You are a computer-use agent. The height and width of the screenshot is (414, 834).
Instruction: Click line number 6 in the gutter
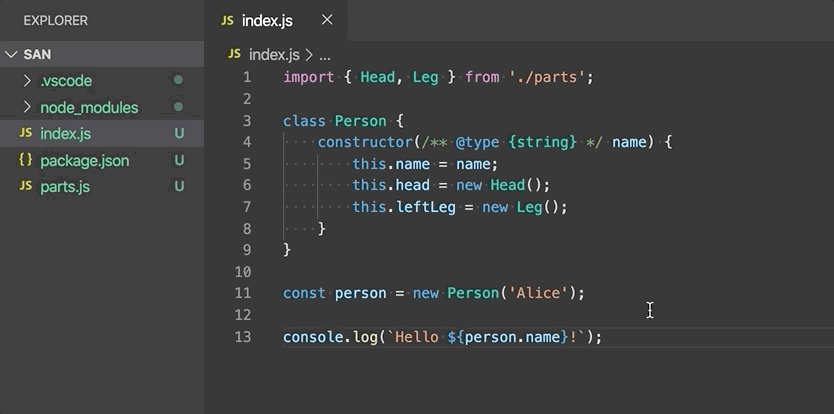pyautogui.click(x=247, y=185)
